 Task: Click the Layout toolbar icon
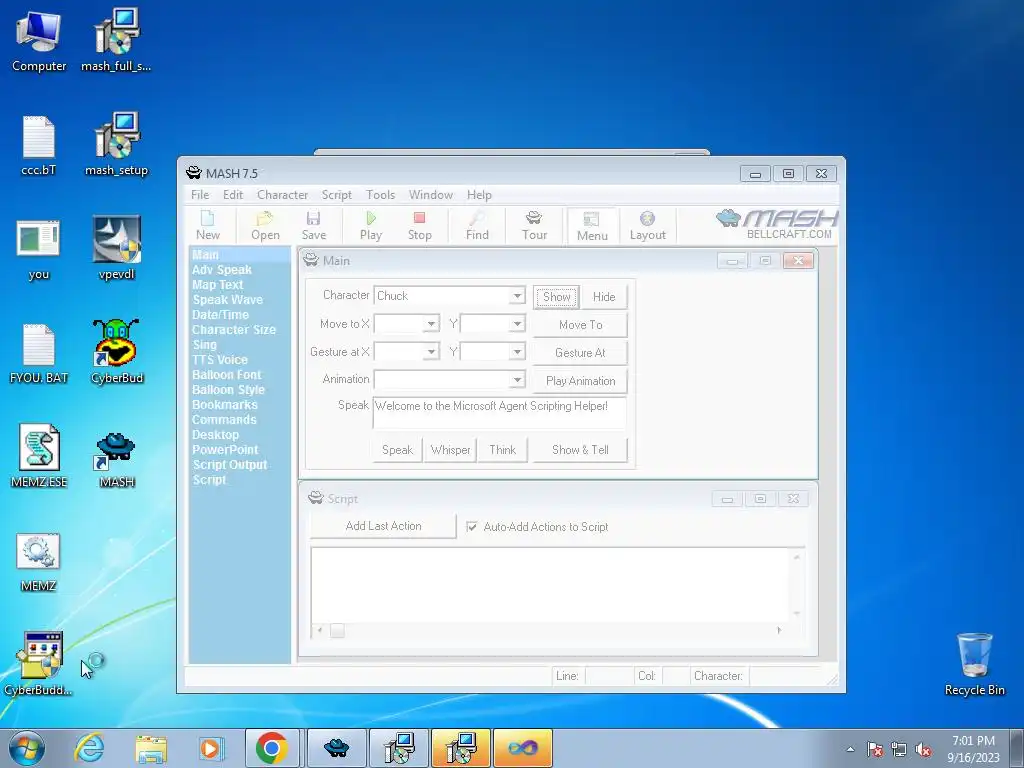pyautogui.click(x=647, y=225)
